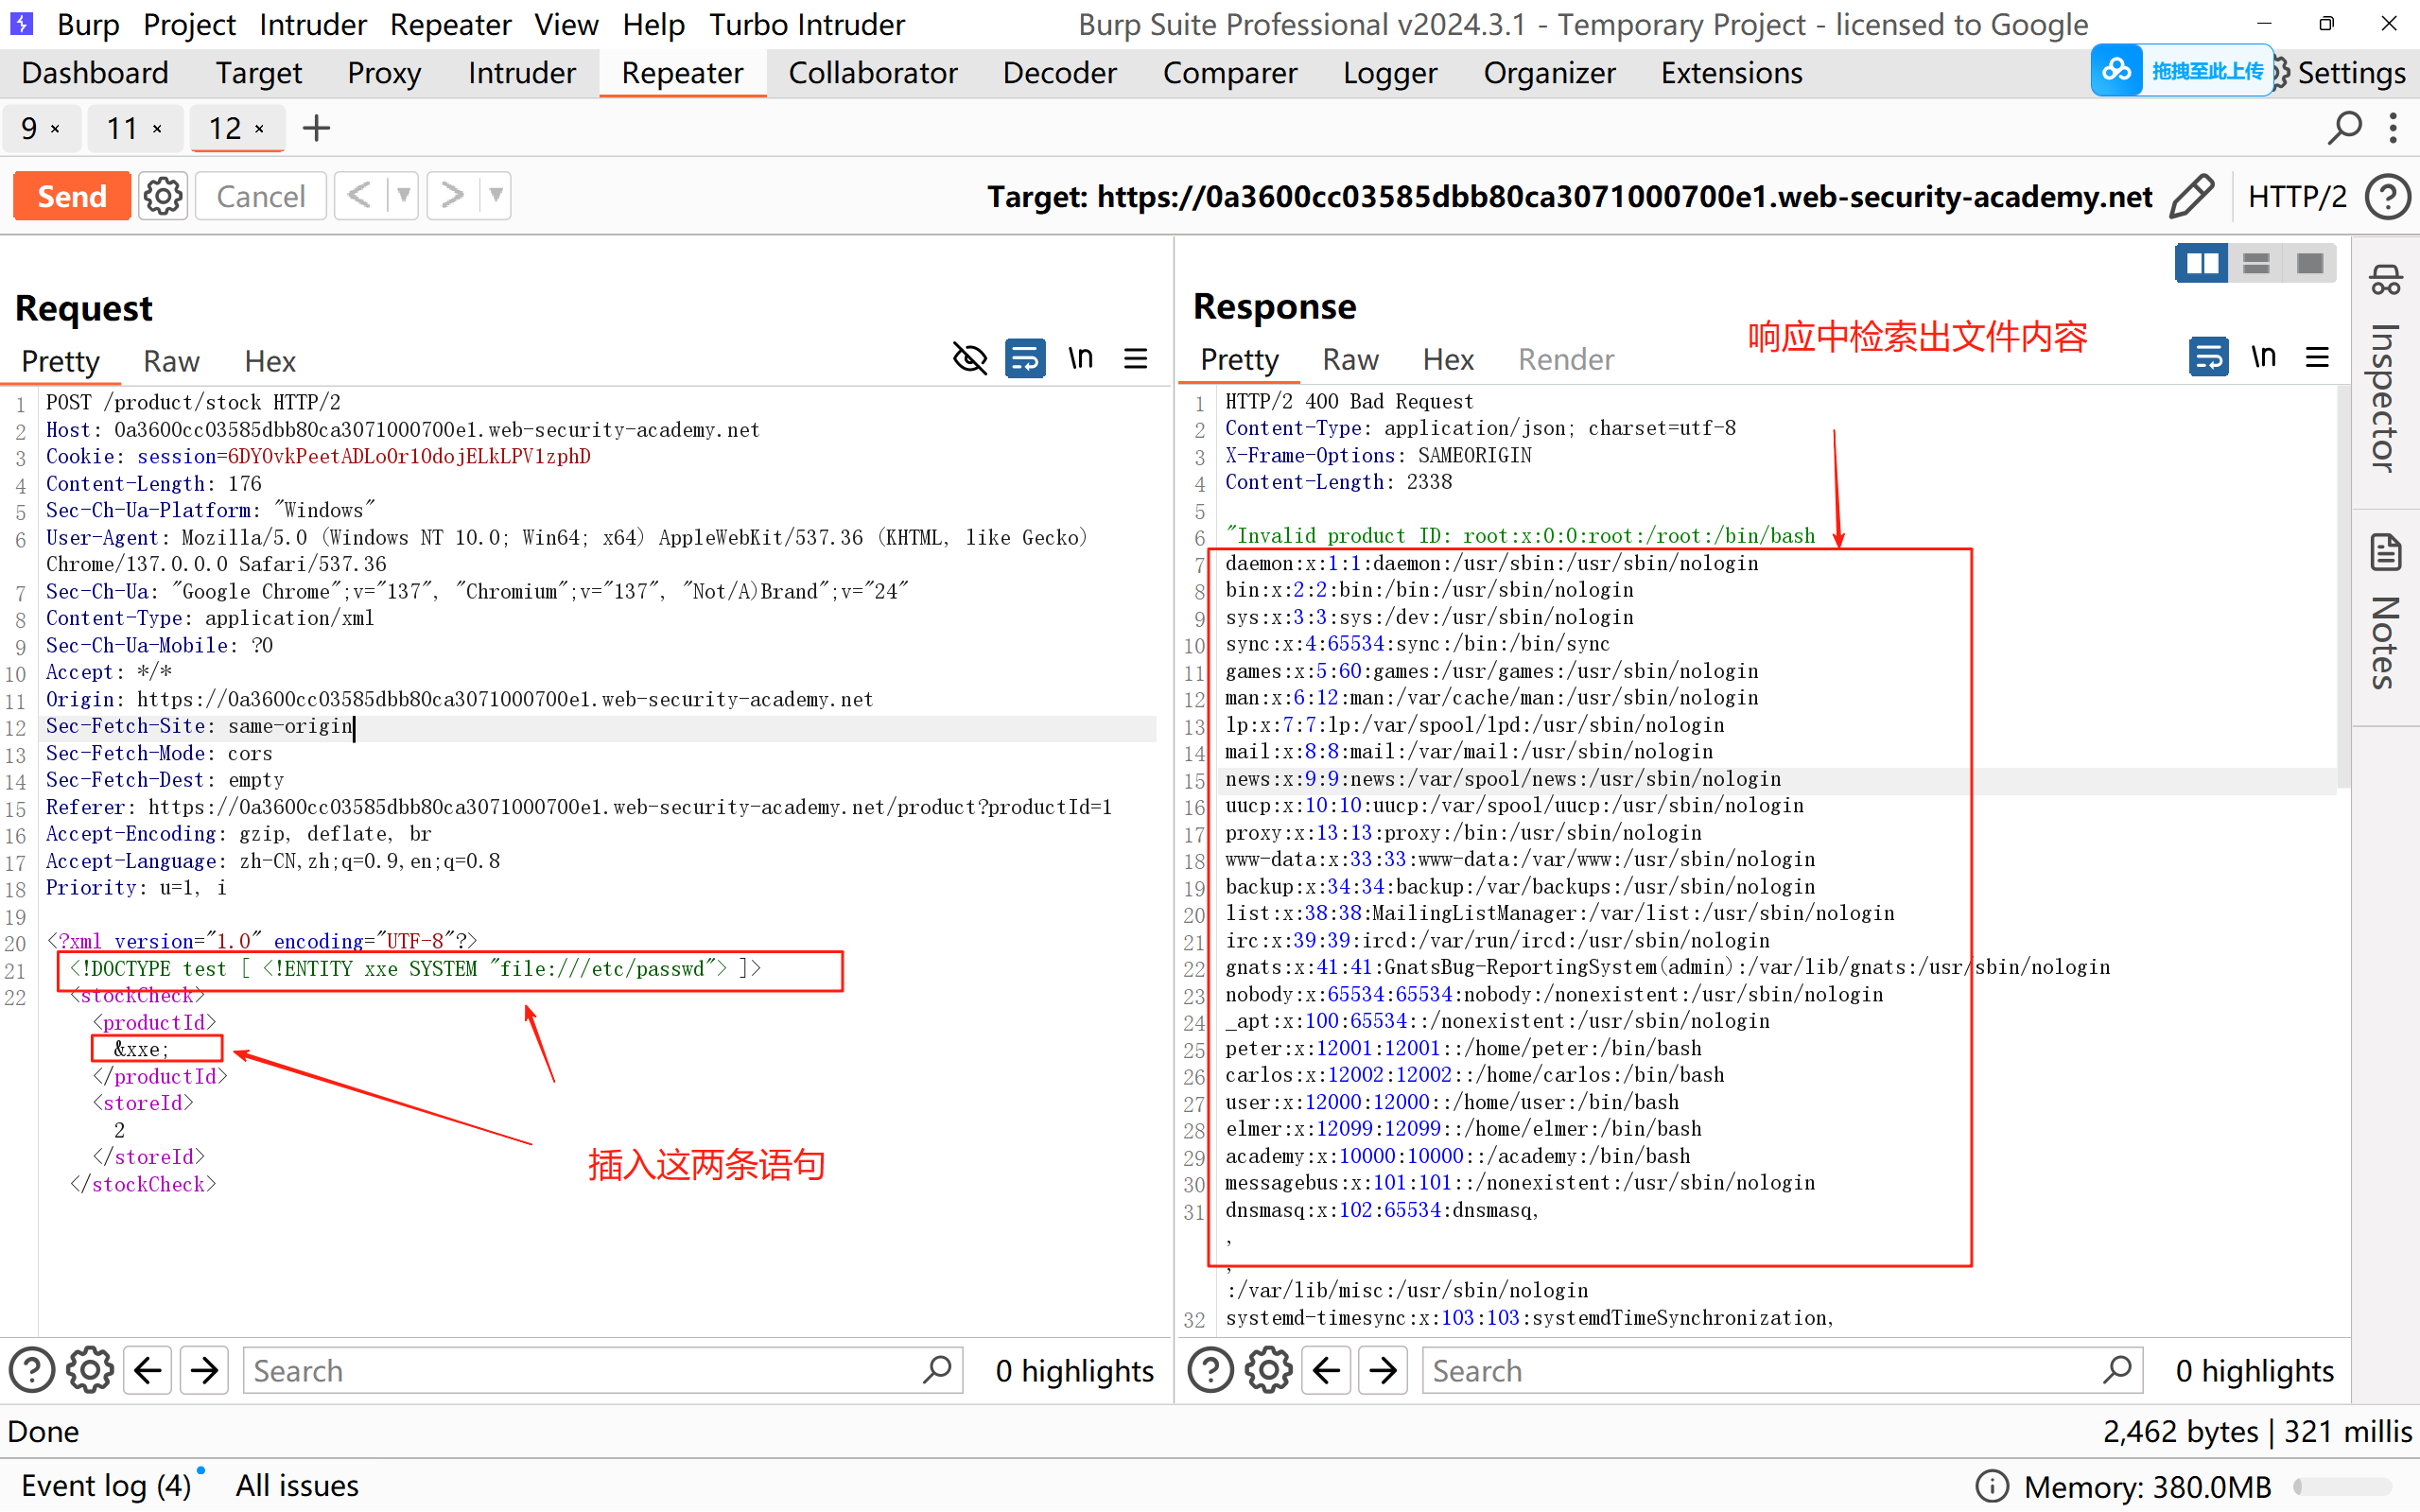This screenshot has width=2420, height=1512.
Task: Click the Repeater tab search magnifier
Action: coord(2345,128)
